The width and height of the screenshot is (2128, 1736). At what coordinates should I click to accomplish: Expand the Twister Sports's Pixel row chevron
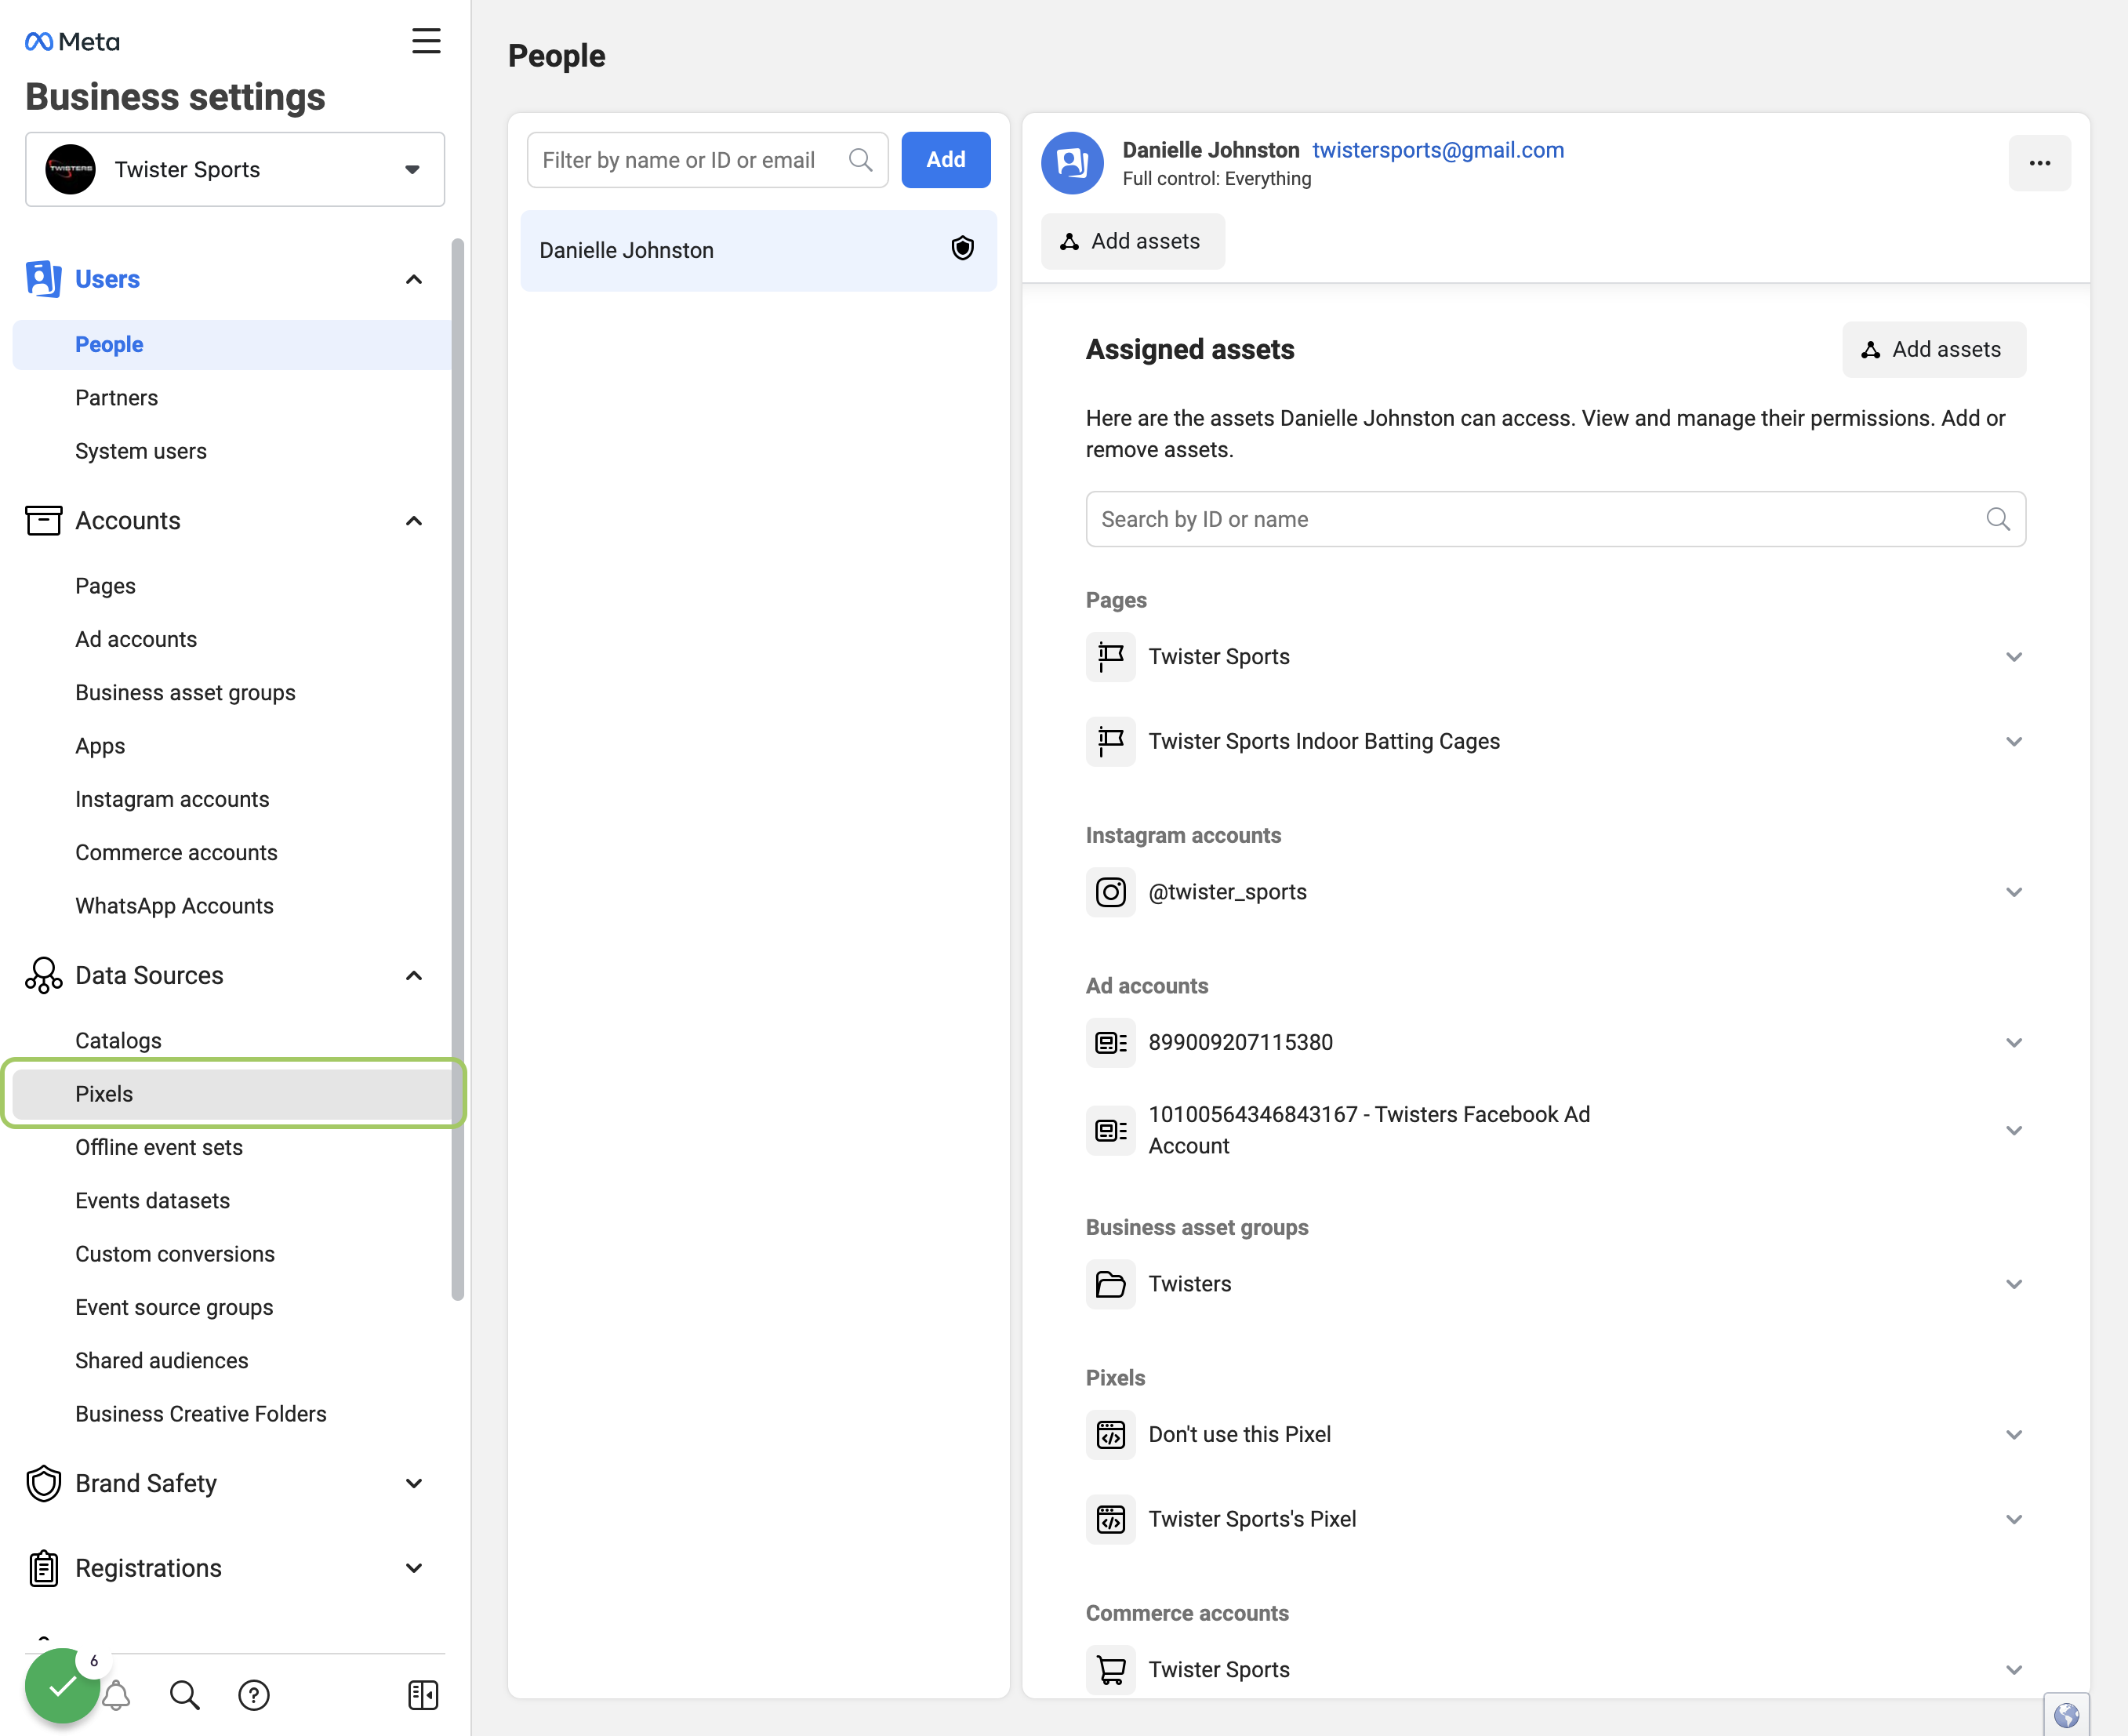[x=2014, y=1520]
